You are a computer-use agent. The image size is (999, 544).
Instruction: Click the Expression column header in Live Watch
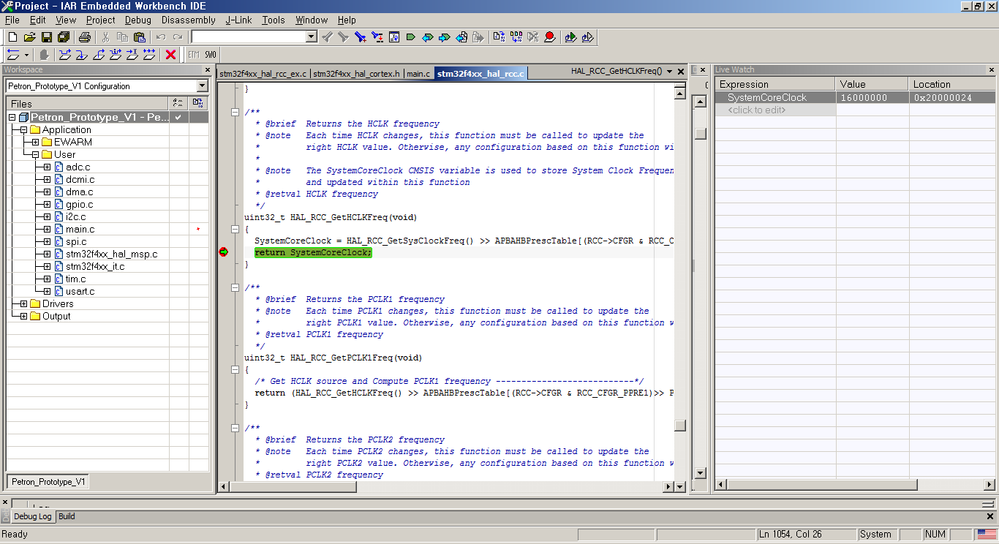pos(775,84)
